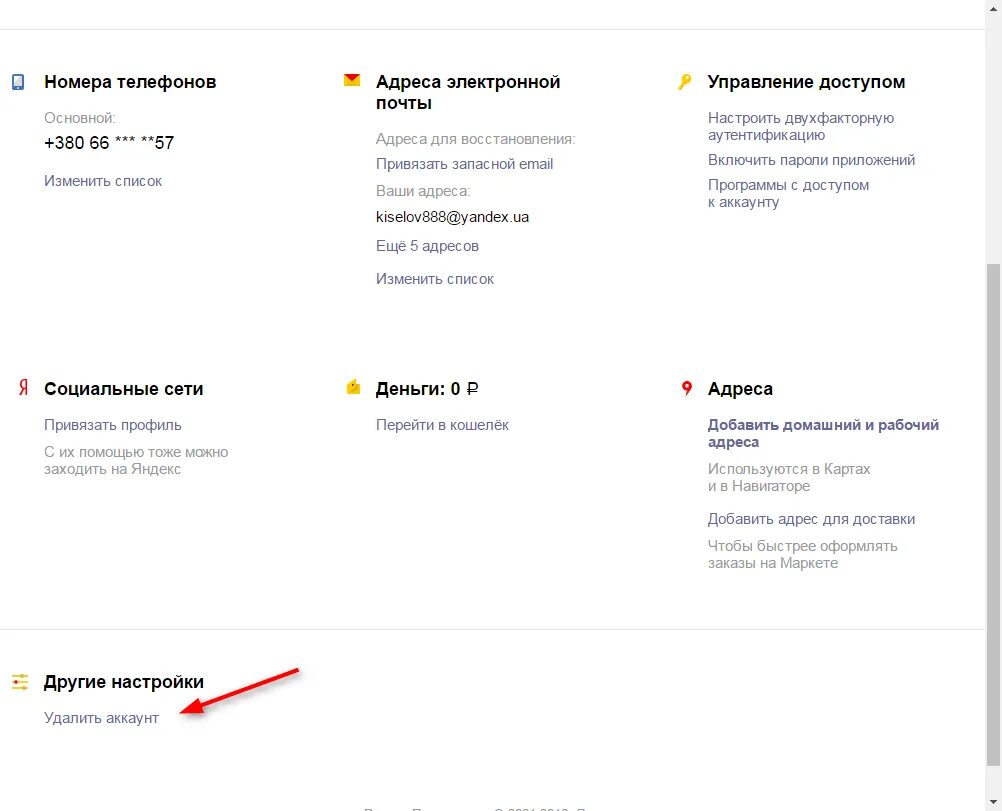Click the phone number +380 66 *** **57
The height and width of the screenshot is (811, 1002).
coord(109,143)
